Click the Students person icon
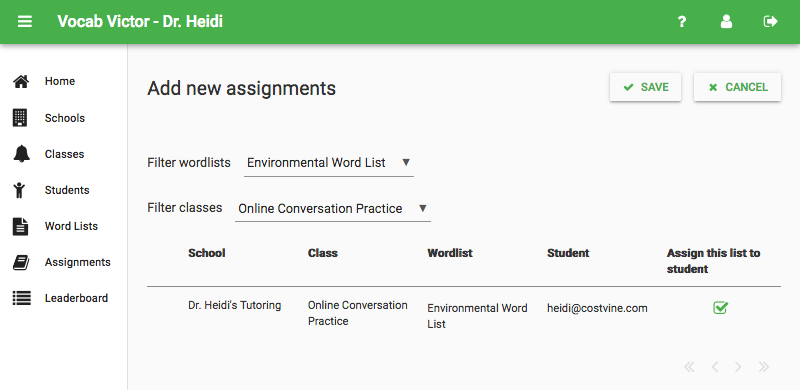The height and width of the screenshot is (390, 800). click(20, 190)
